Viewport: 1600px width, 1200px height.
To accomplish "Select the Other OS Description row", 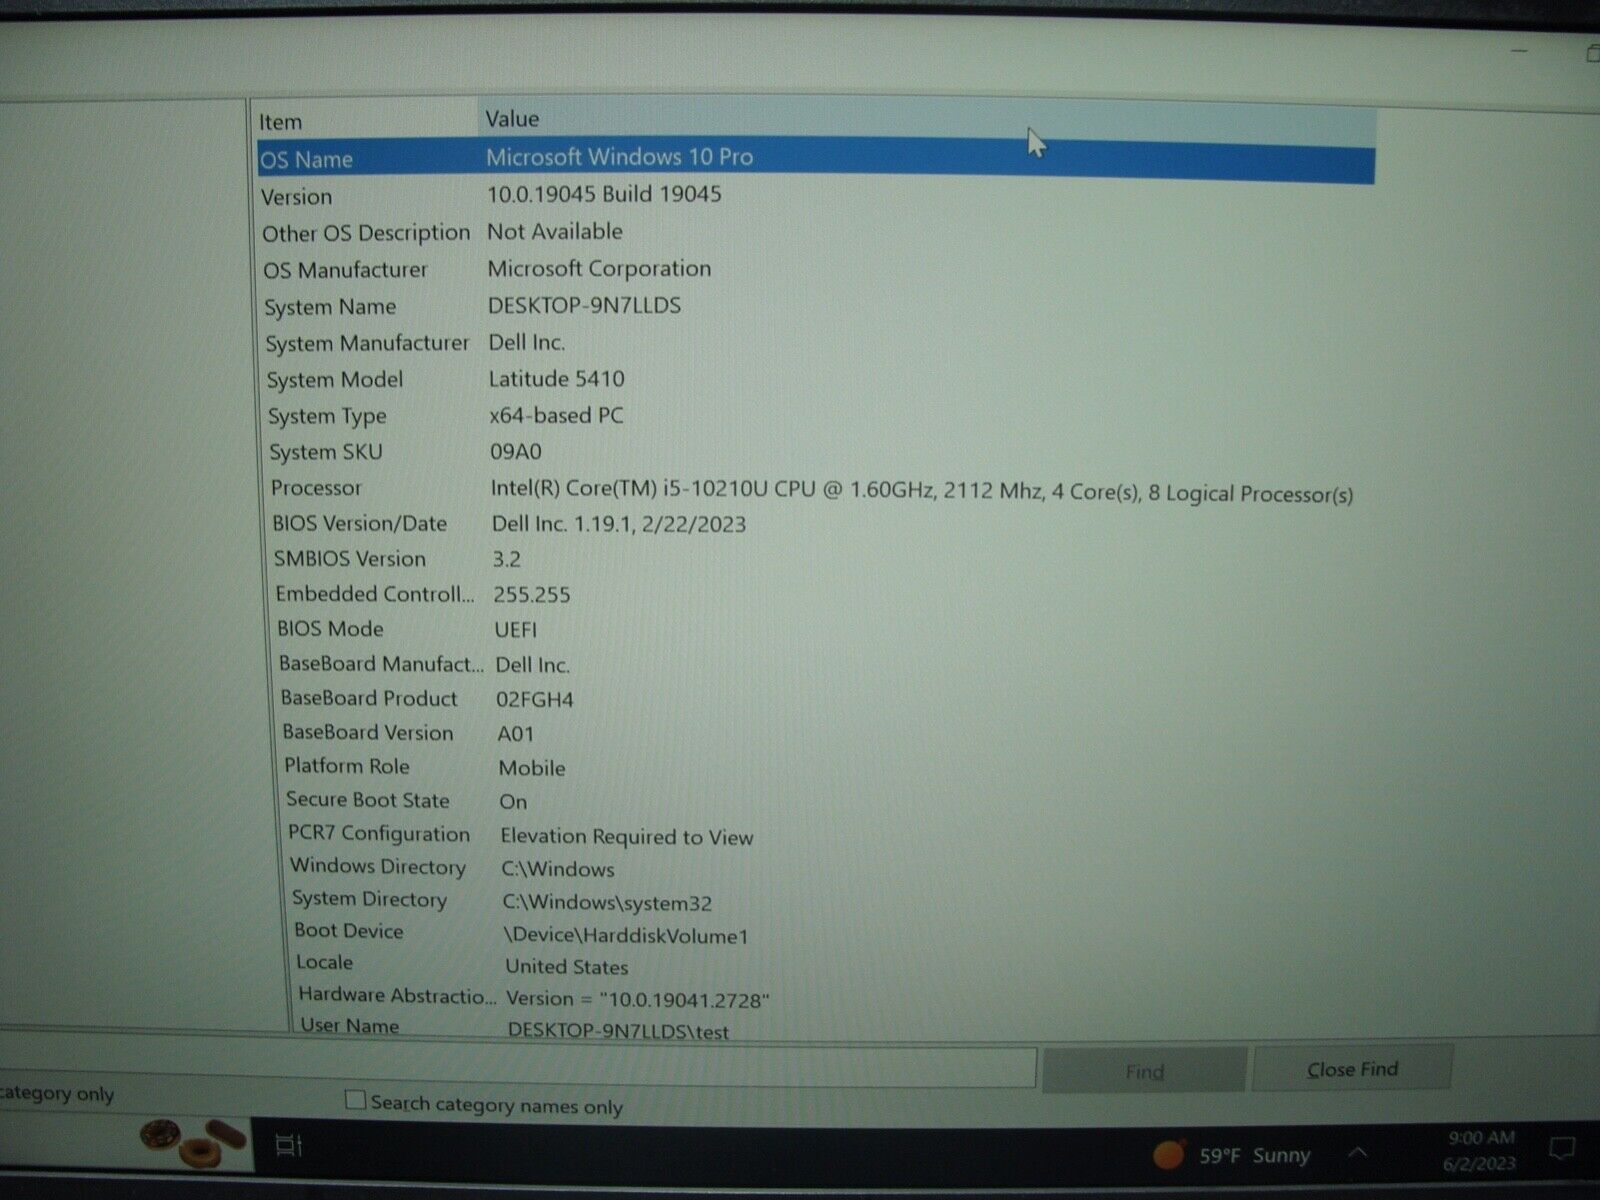I will (x=818, y=232).
